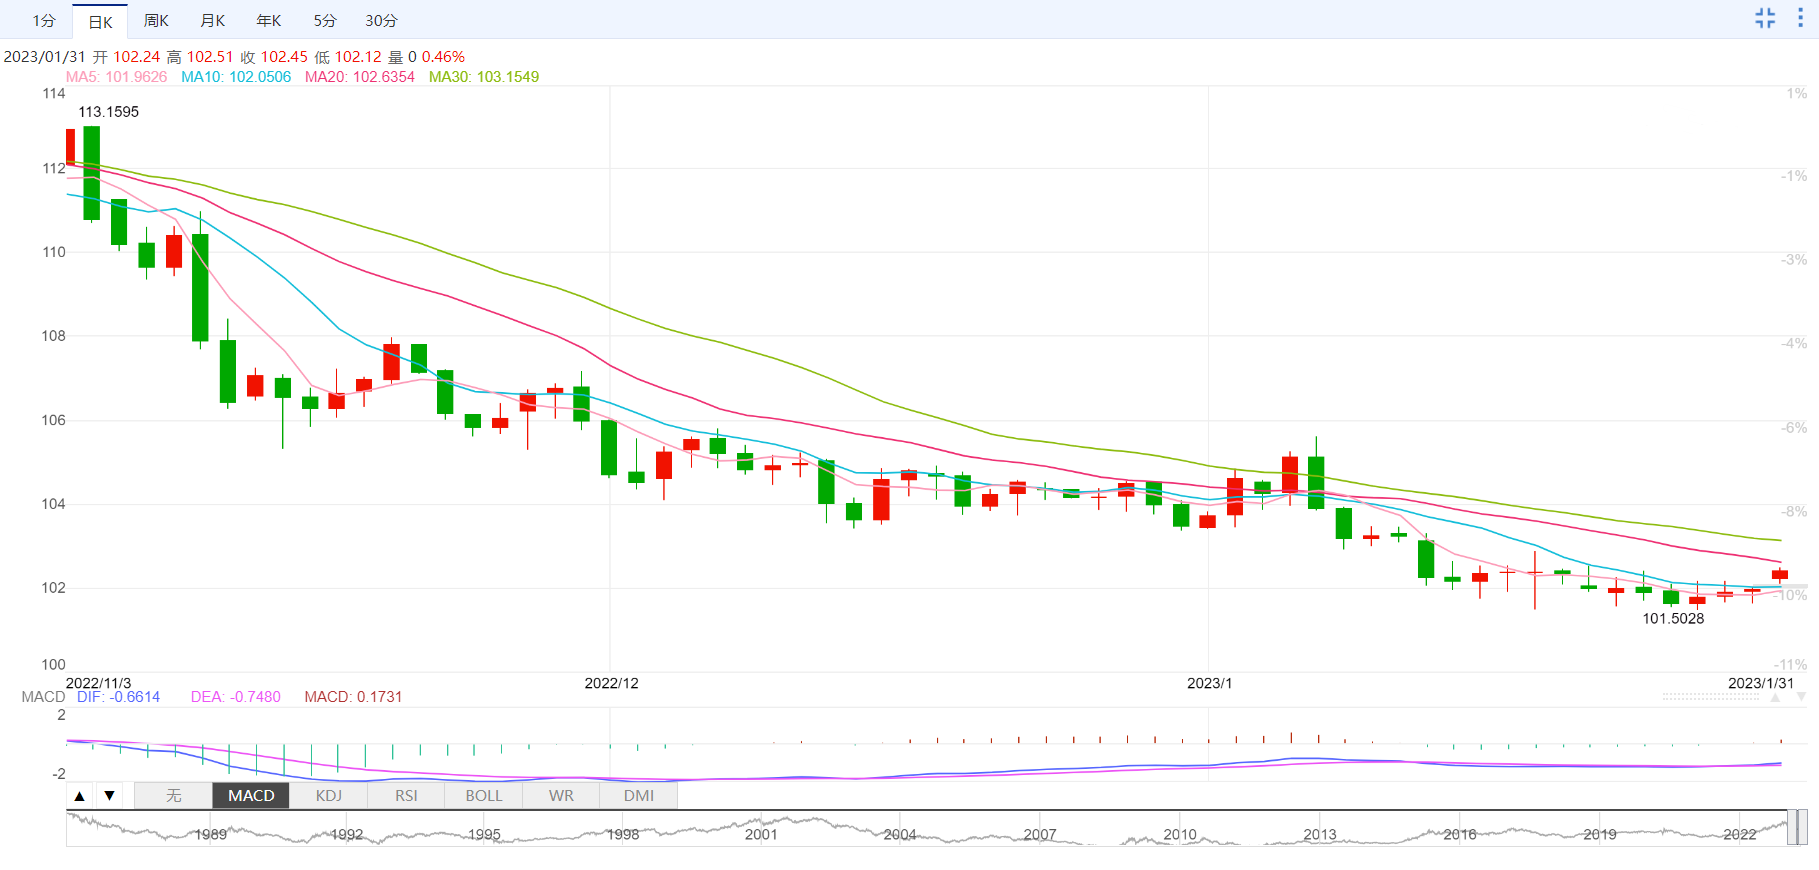This screenshot has height=870, width=1819.
Task: Click 2016 on the overview timeline
Action: [1460, 835]
